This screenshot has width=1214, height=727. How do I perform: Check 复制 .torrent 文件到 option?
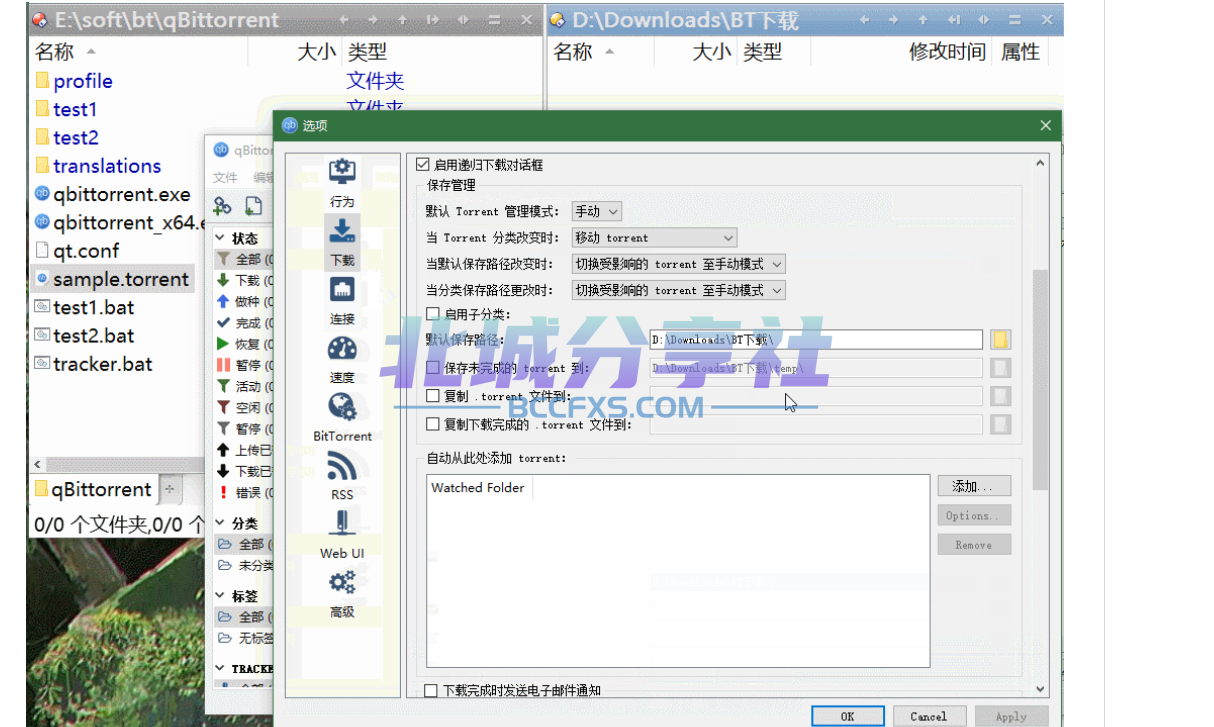click(x=433, y=396)
